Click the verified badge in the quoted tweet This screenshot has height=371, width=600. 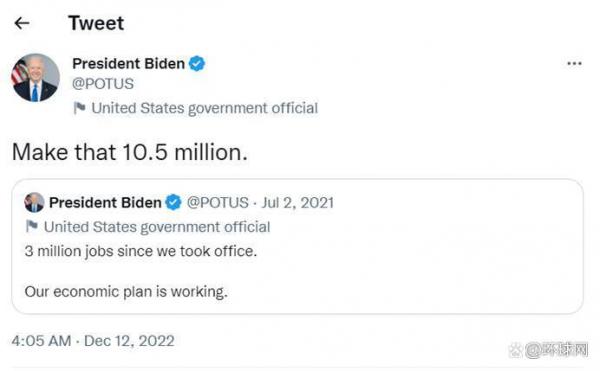click(x=173, y=202)
